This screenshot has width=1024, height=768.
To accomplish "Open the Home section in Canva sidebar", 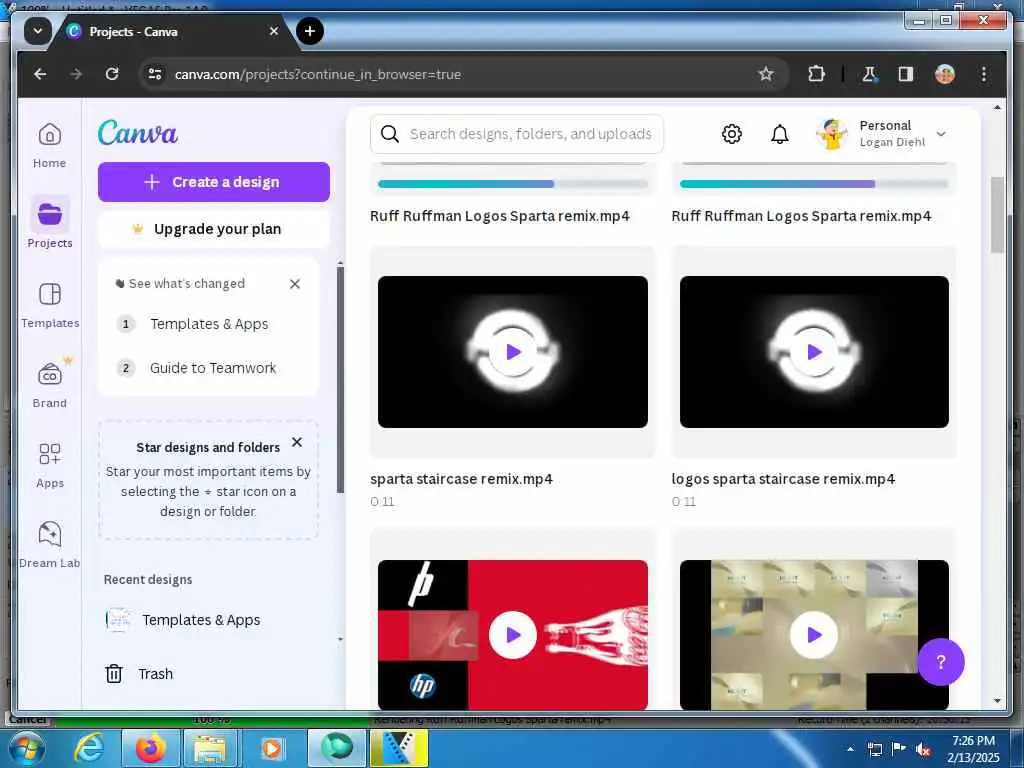I will pyautogui.click(x=50, y=146).
